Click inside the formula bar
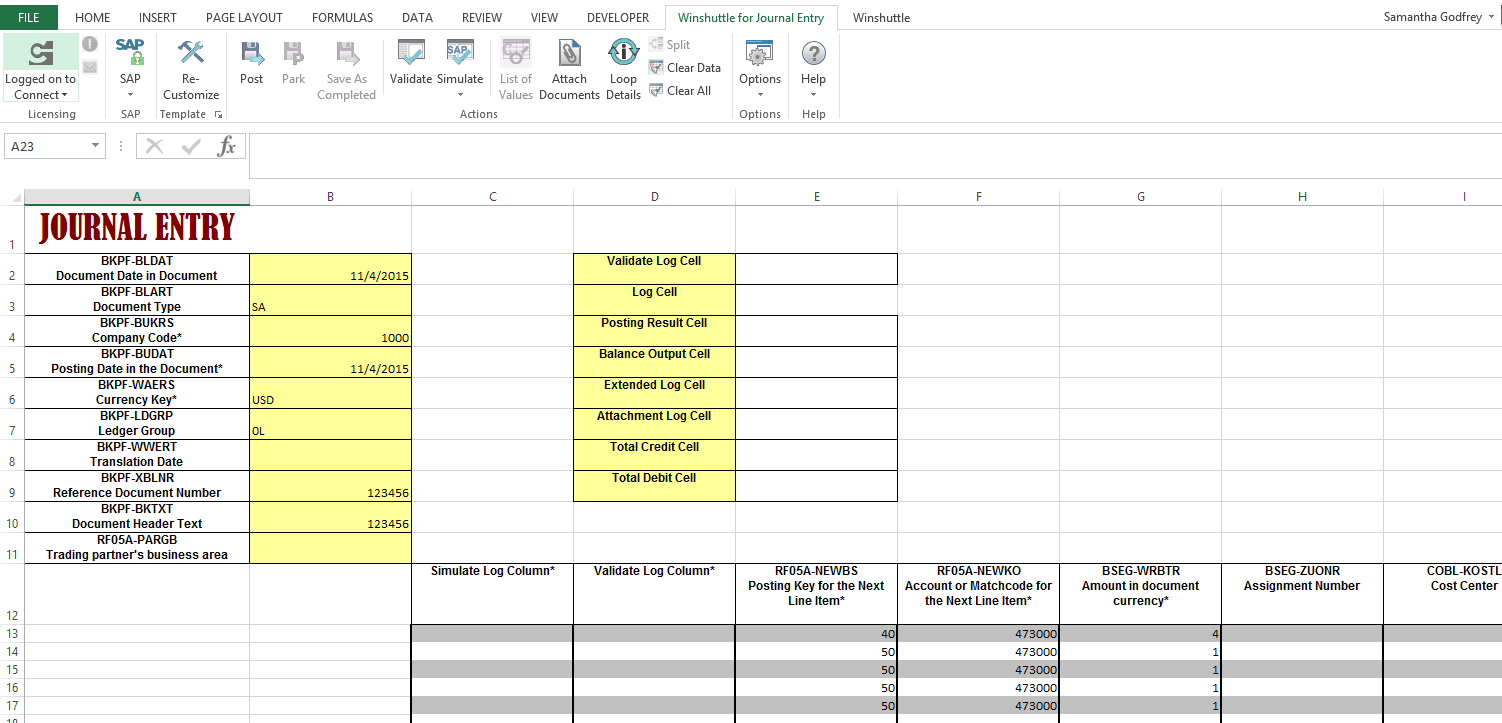The height and width of the screenshot is (723, 1502). pos(874,155)
